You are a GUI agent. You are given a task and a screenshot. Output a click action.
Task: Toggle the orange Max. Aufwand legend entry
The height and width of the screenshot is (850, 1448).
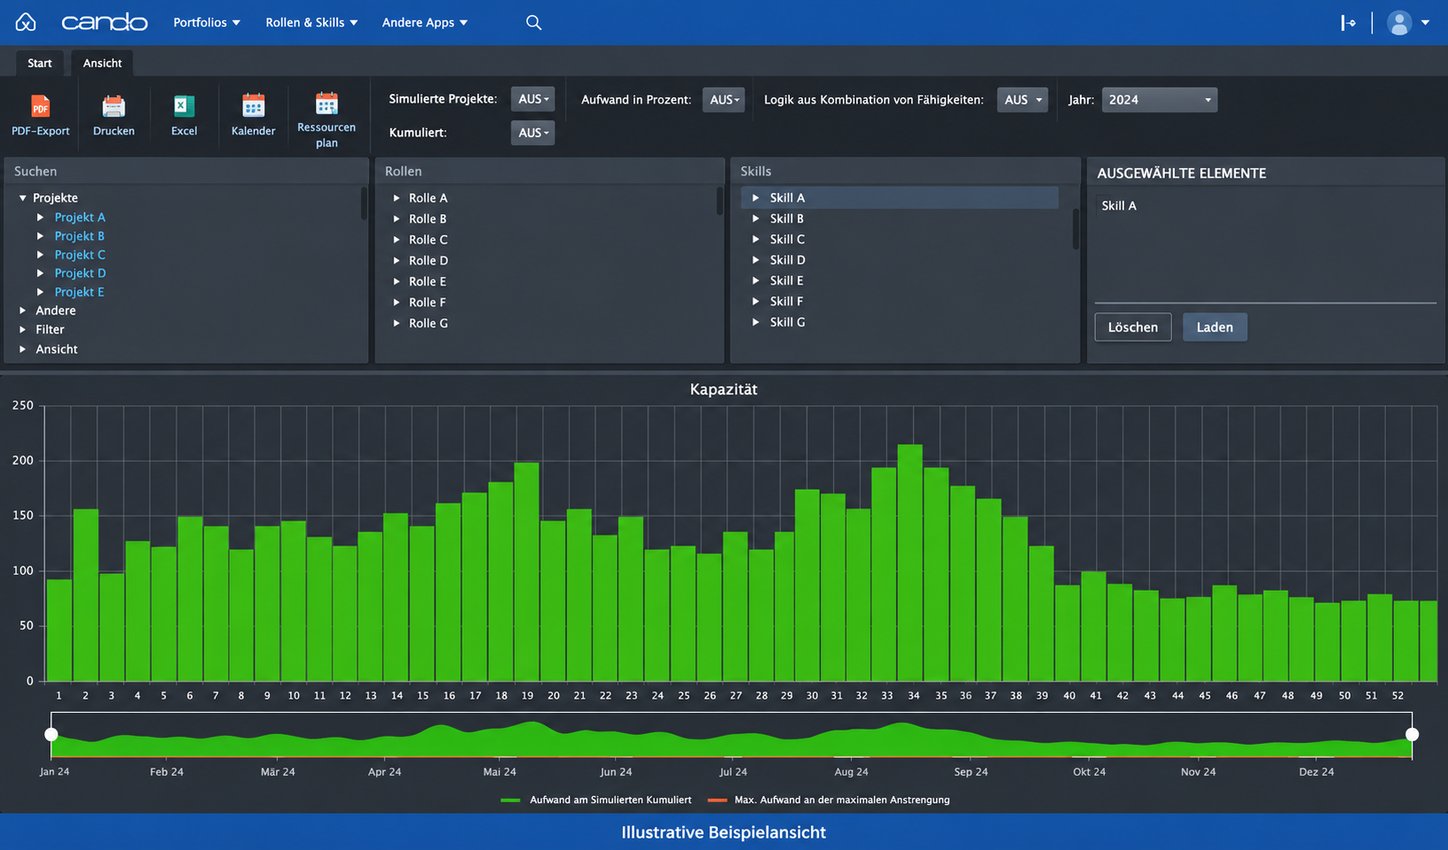point(829,800)
